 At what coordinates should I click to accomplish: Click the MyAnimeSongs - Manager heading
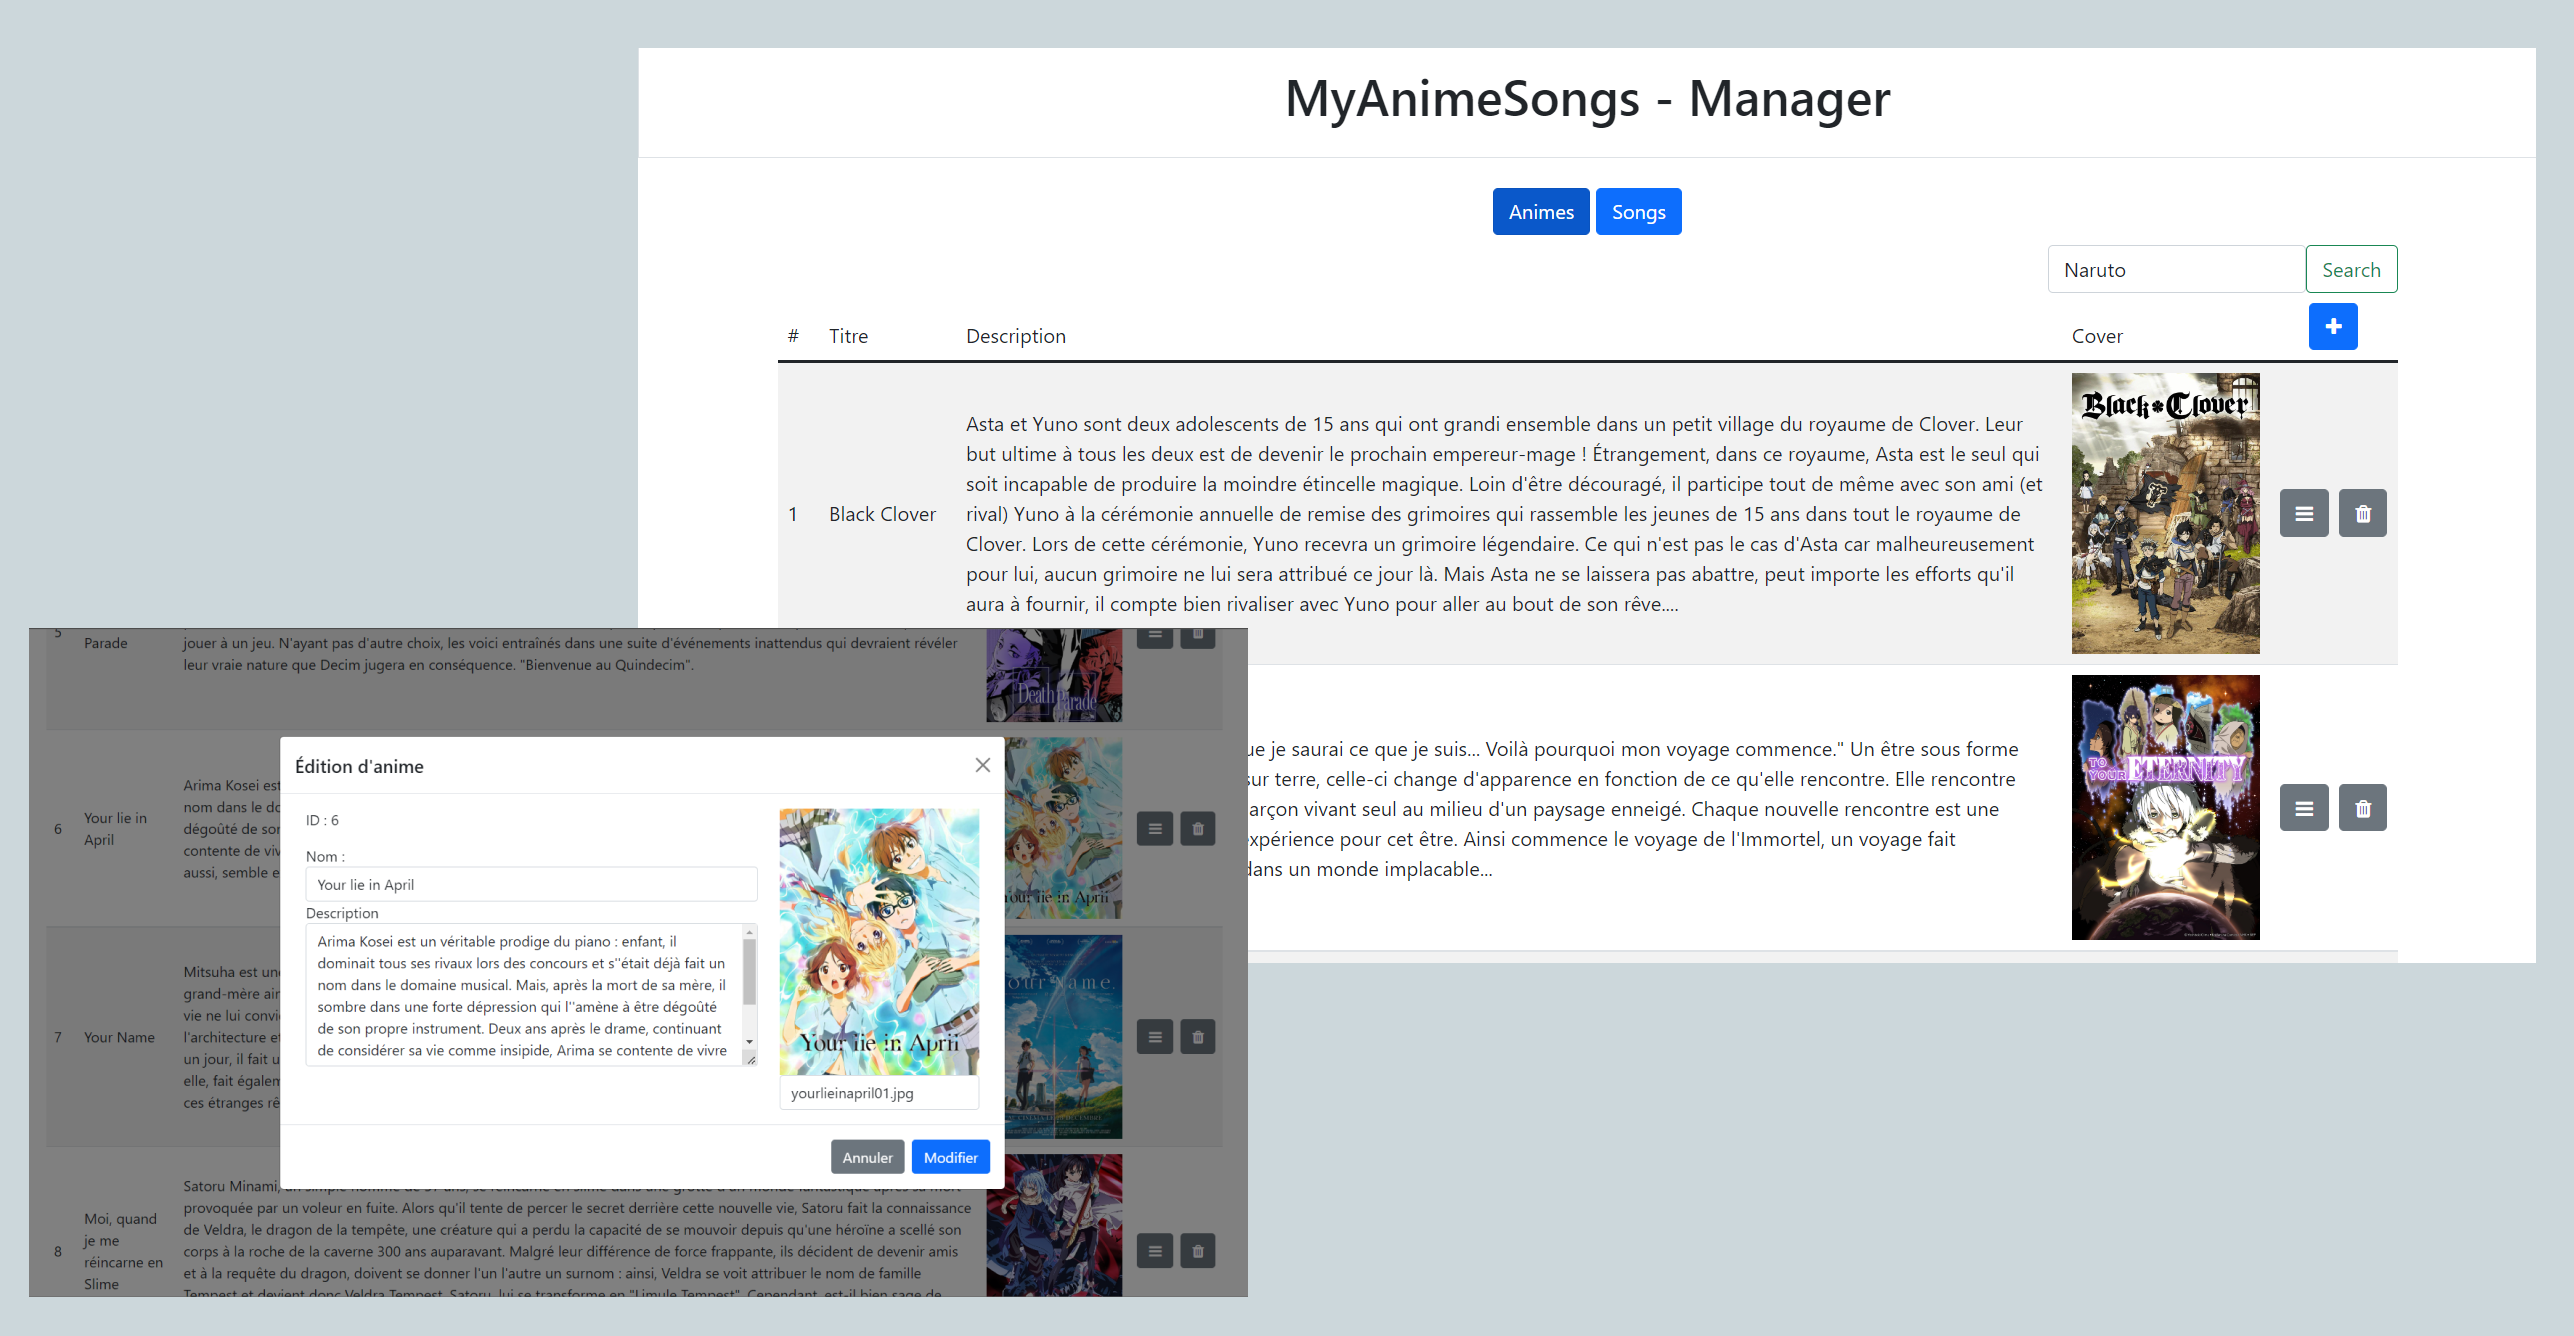(x=1587, y=99)
